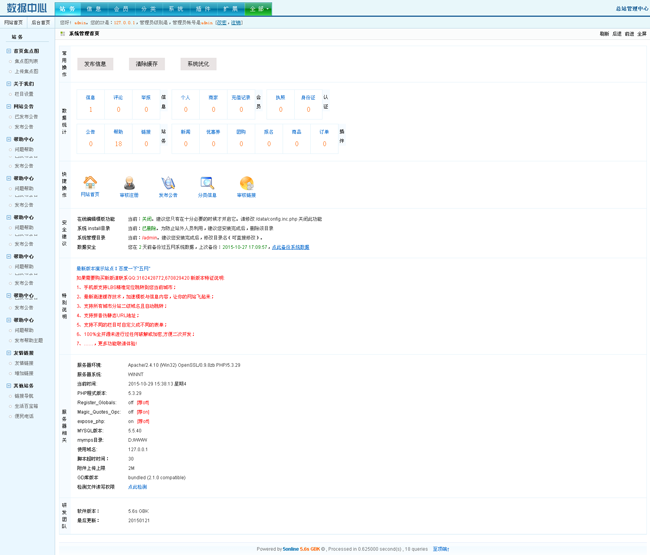This screenshot has height=555, width=650.
Task: Click the 订单 plugin statistic link
Action: (324, 132)
